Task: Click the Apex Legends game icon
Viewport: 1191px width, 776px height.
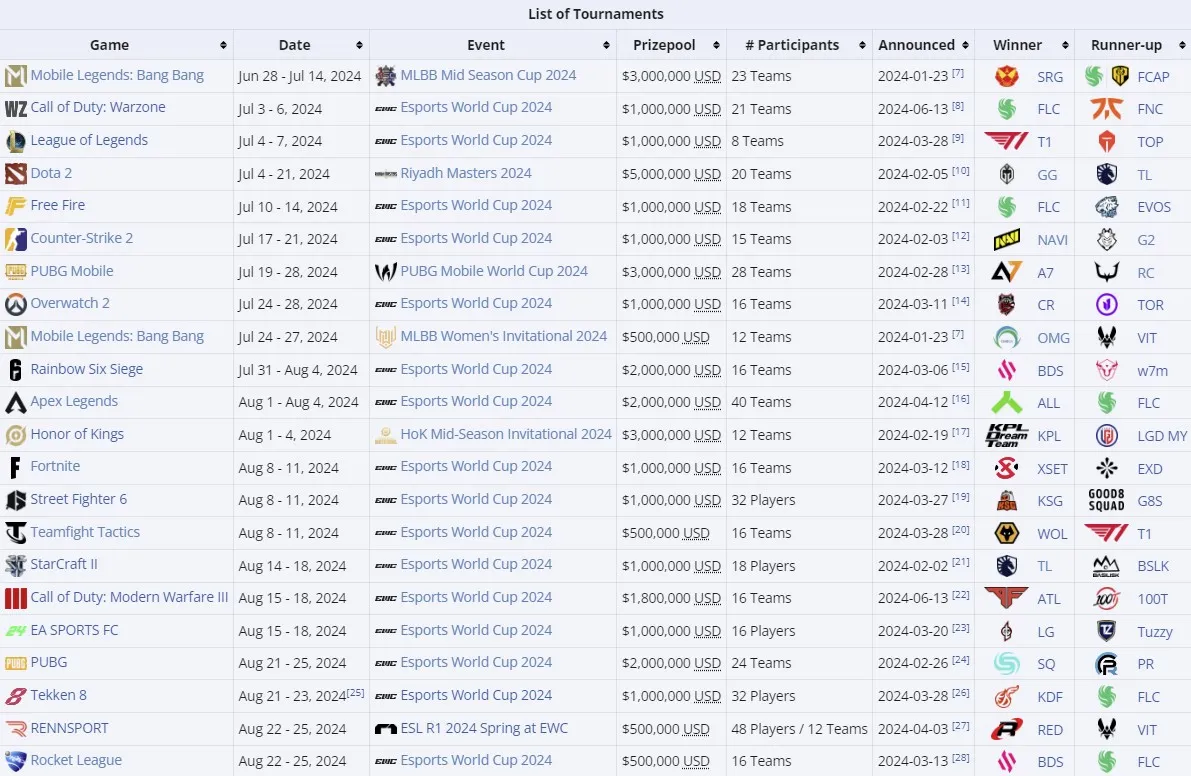Action: 15,402
